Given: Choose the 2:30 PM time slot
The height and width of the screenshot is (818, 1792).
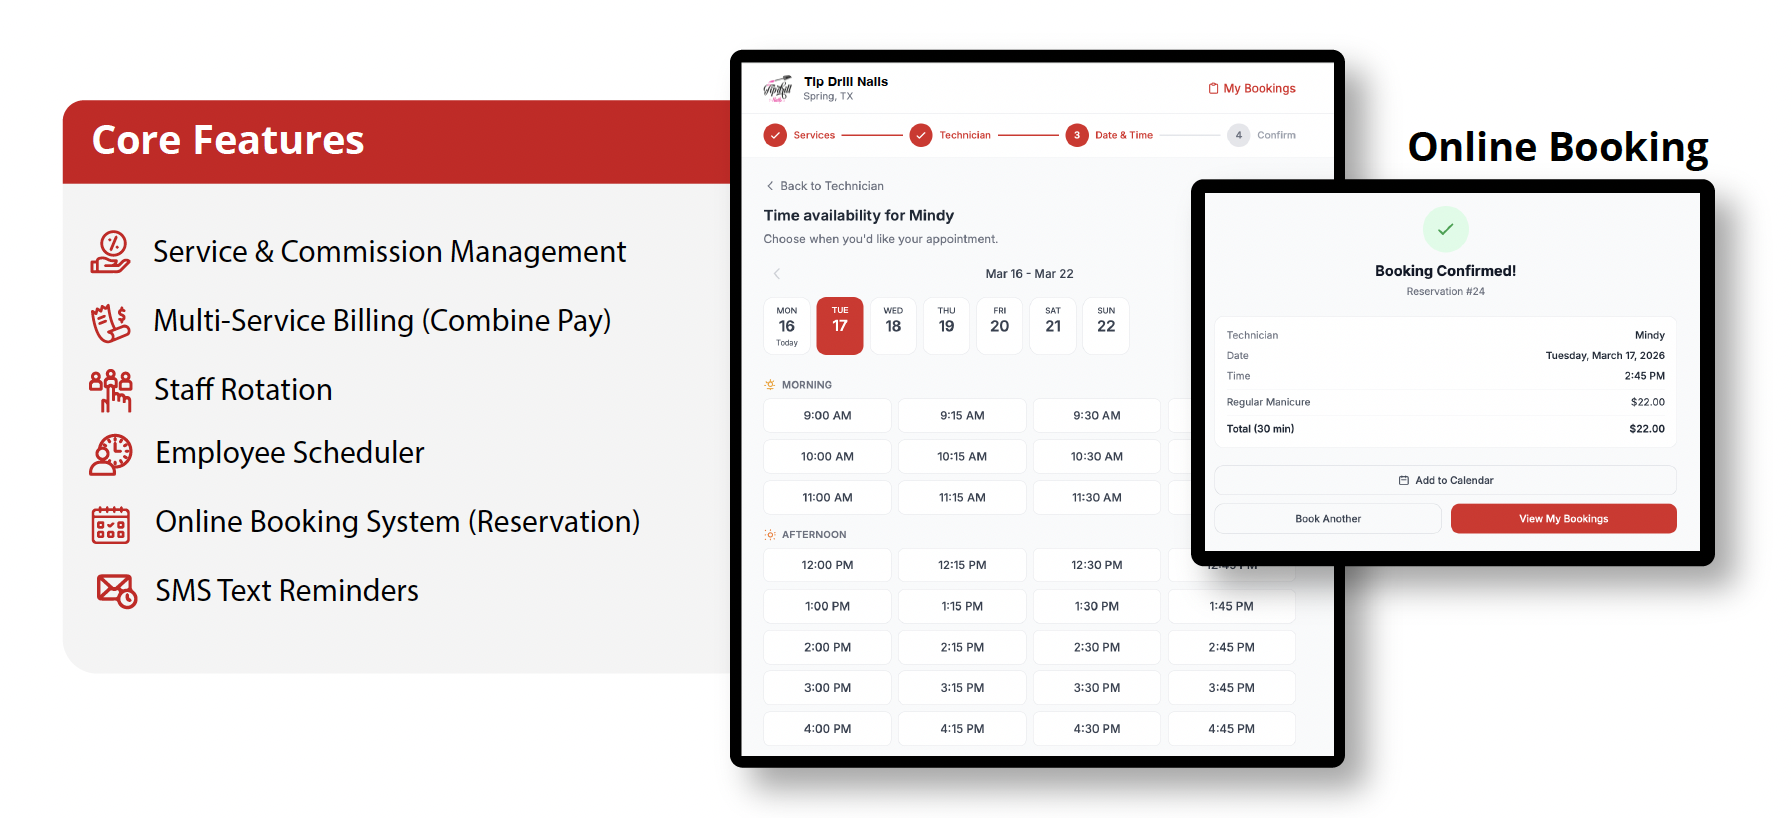Looking at the screenshot, I should (1097, 647).
